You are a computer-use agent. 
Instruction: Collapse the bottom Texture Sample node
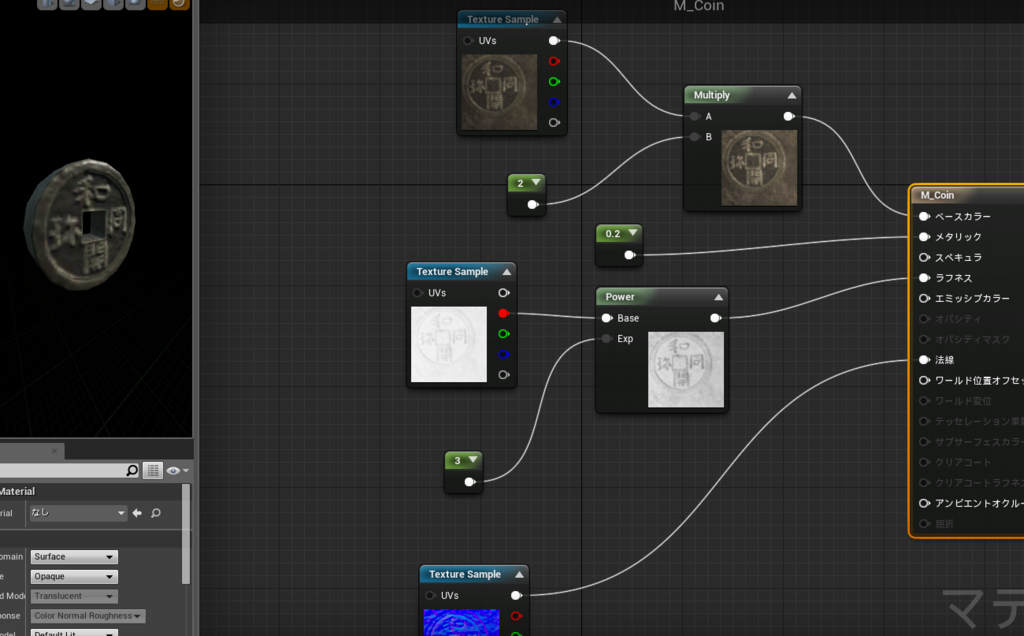[x=519, y=574]
